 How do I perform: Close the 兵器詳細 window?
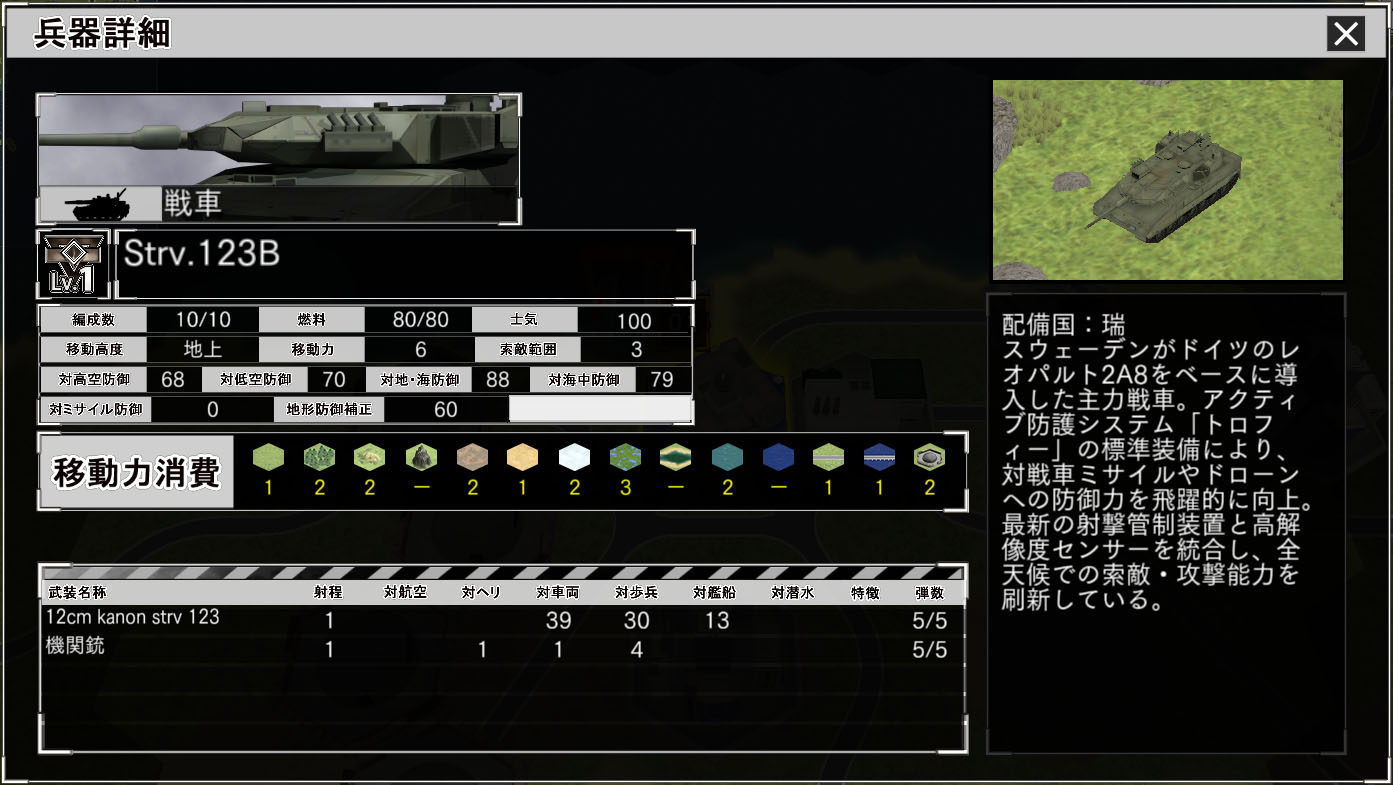(x=1346, y=34)
